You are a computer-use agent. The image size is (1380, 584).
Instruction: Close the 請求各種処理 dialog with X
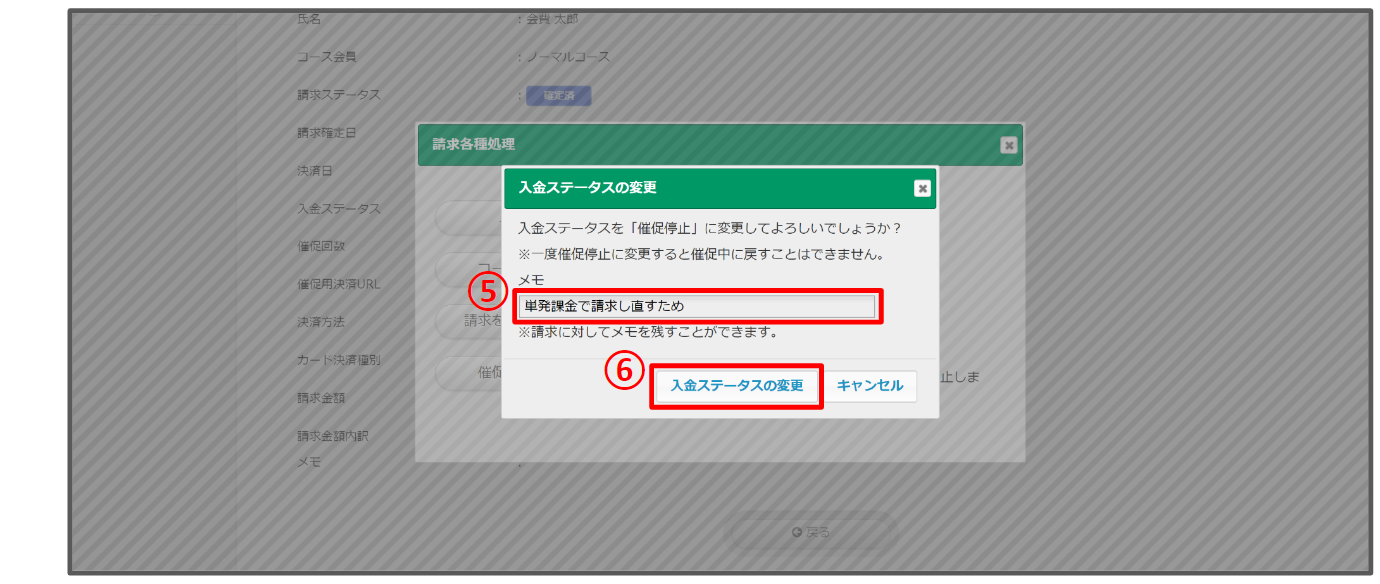pyautogui.click(x=1009, y=145)
